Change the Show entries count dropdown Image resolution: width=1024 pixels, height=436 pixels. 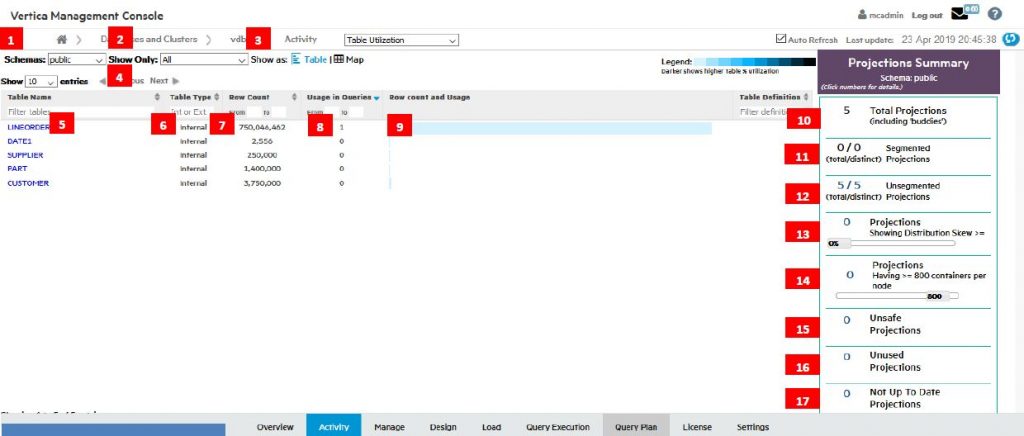click(42, 81)
